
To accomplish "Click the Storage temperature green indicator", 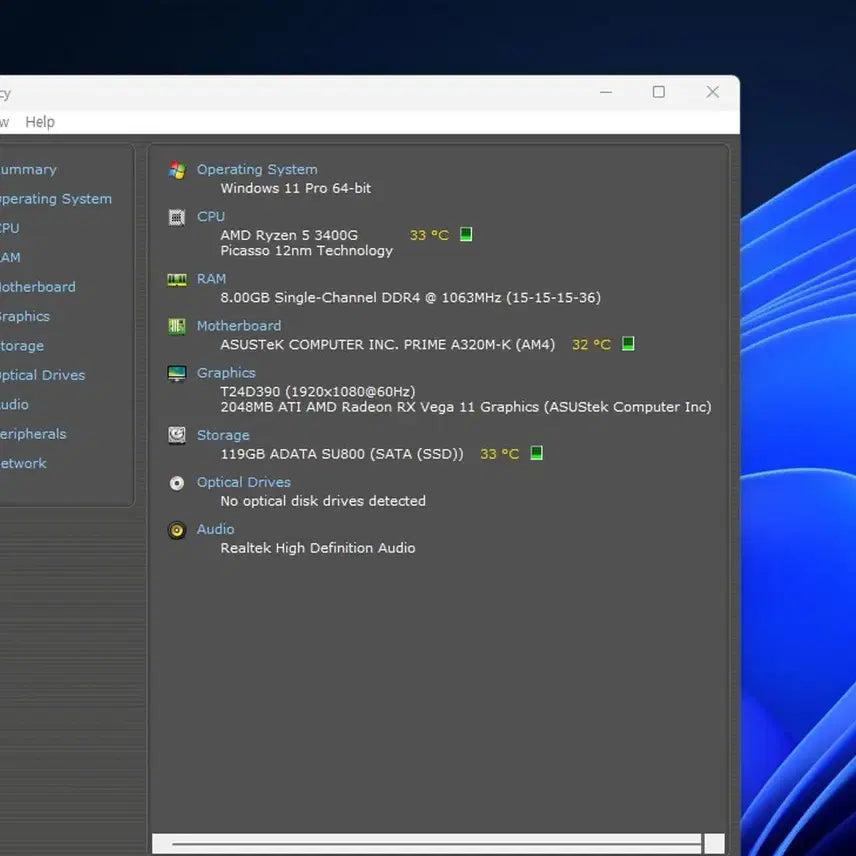I will point(536,453).
